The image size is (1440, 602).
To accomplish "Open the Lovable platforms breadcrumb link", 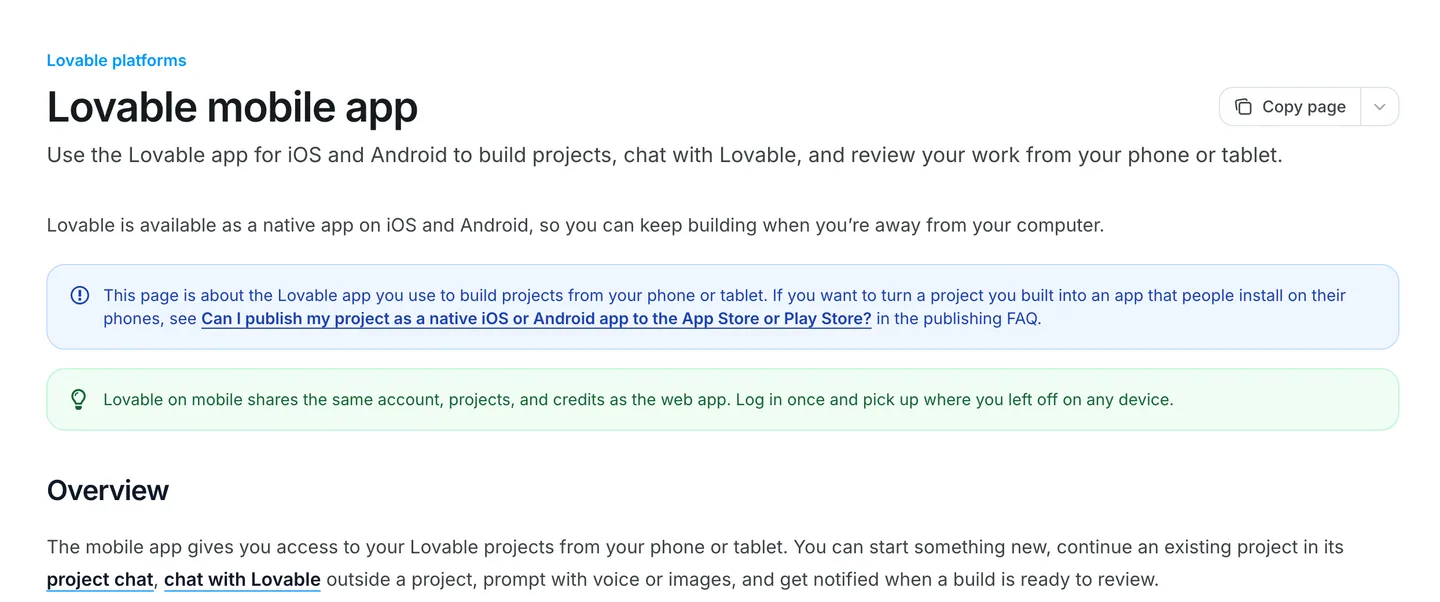I will (116, 60).
